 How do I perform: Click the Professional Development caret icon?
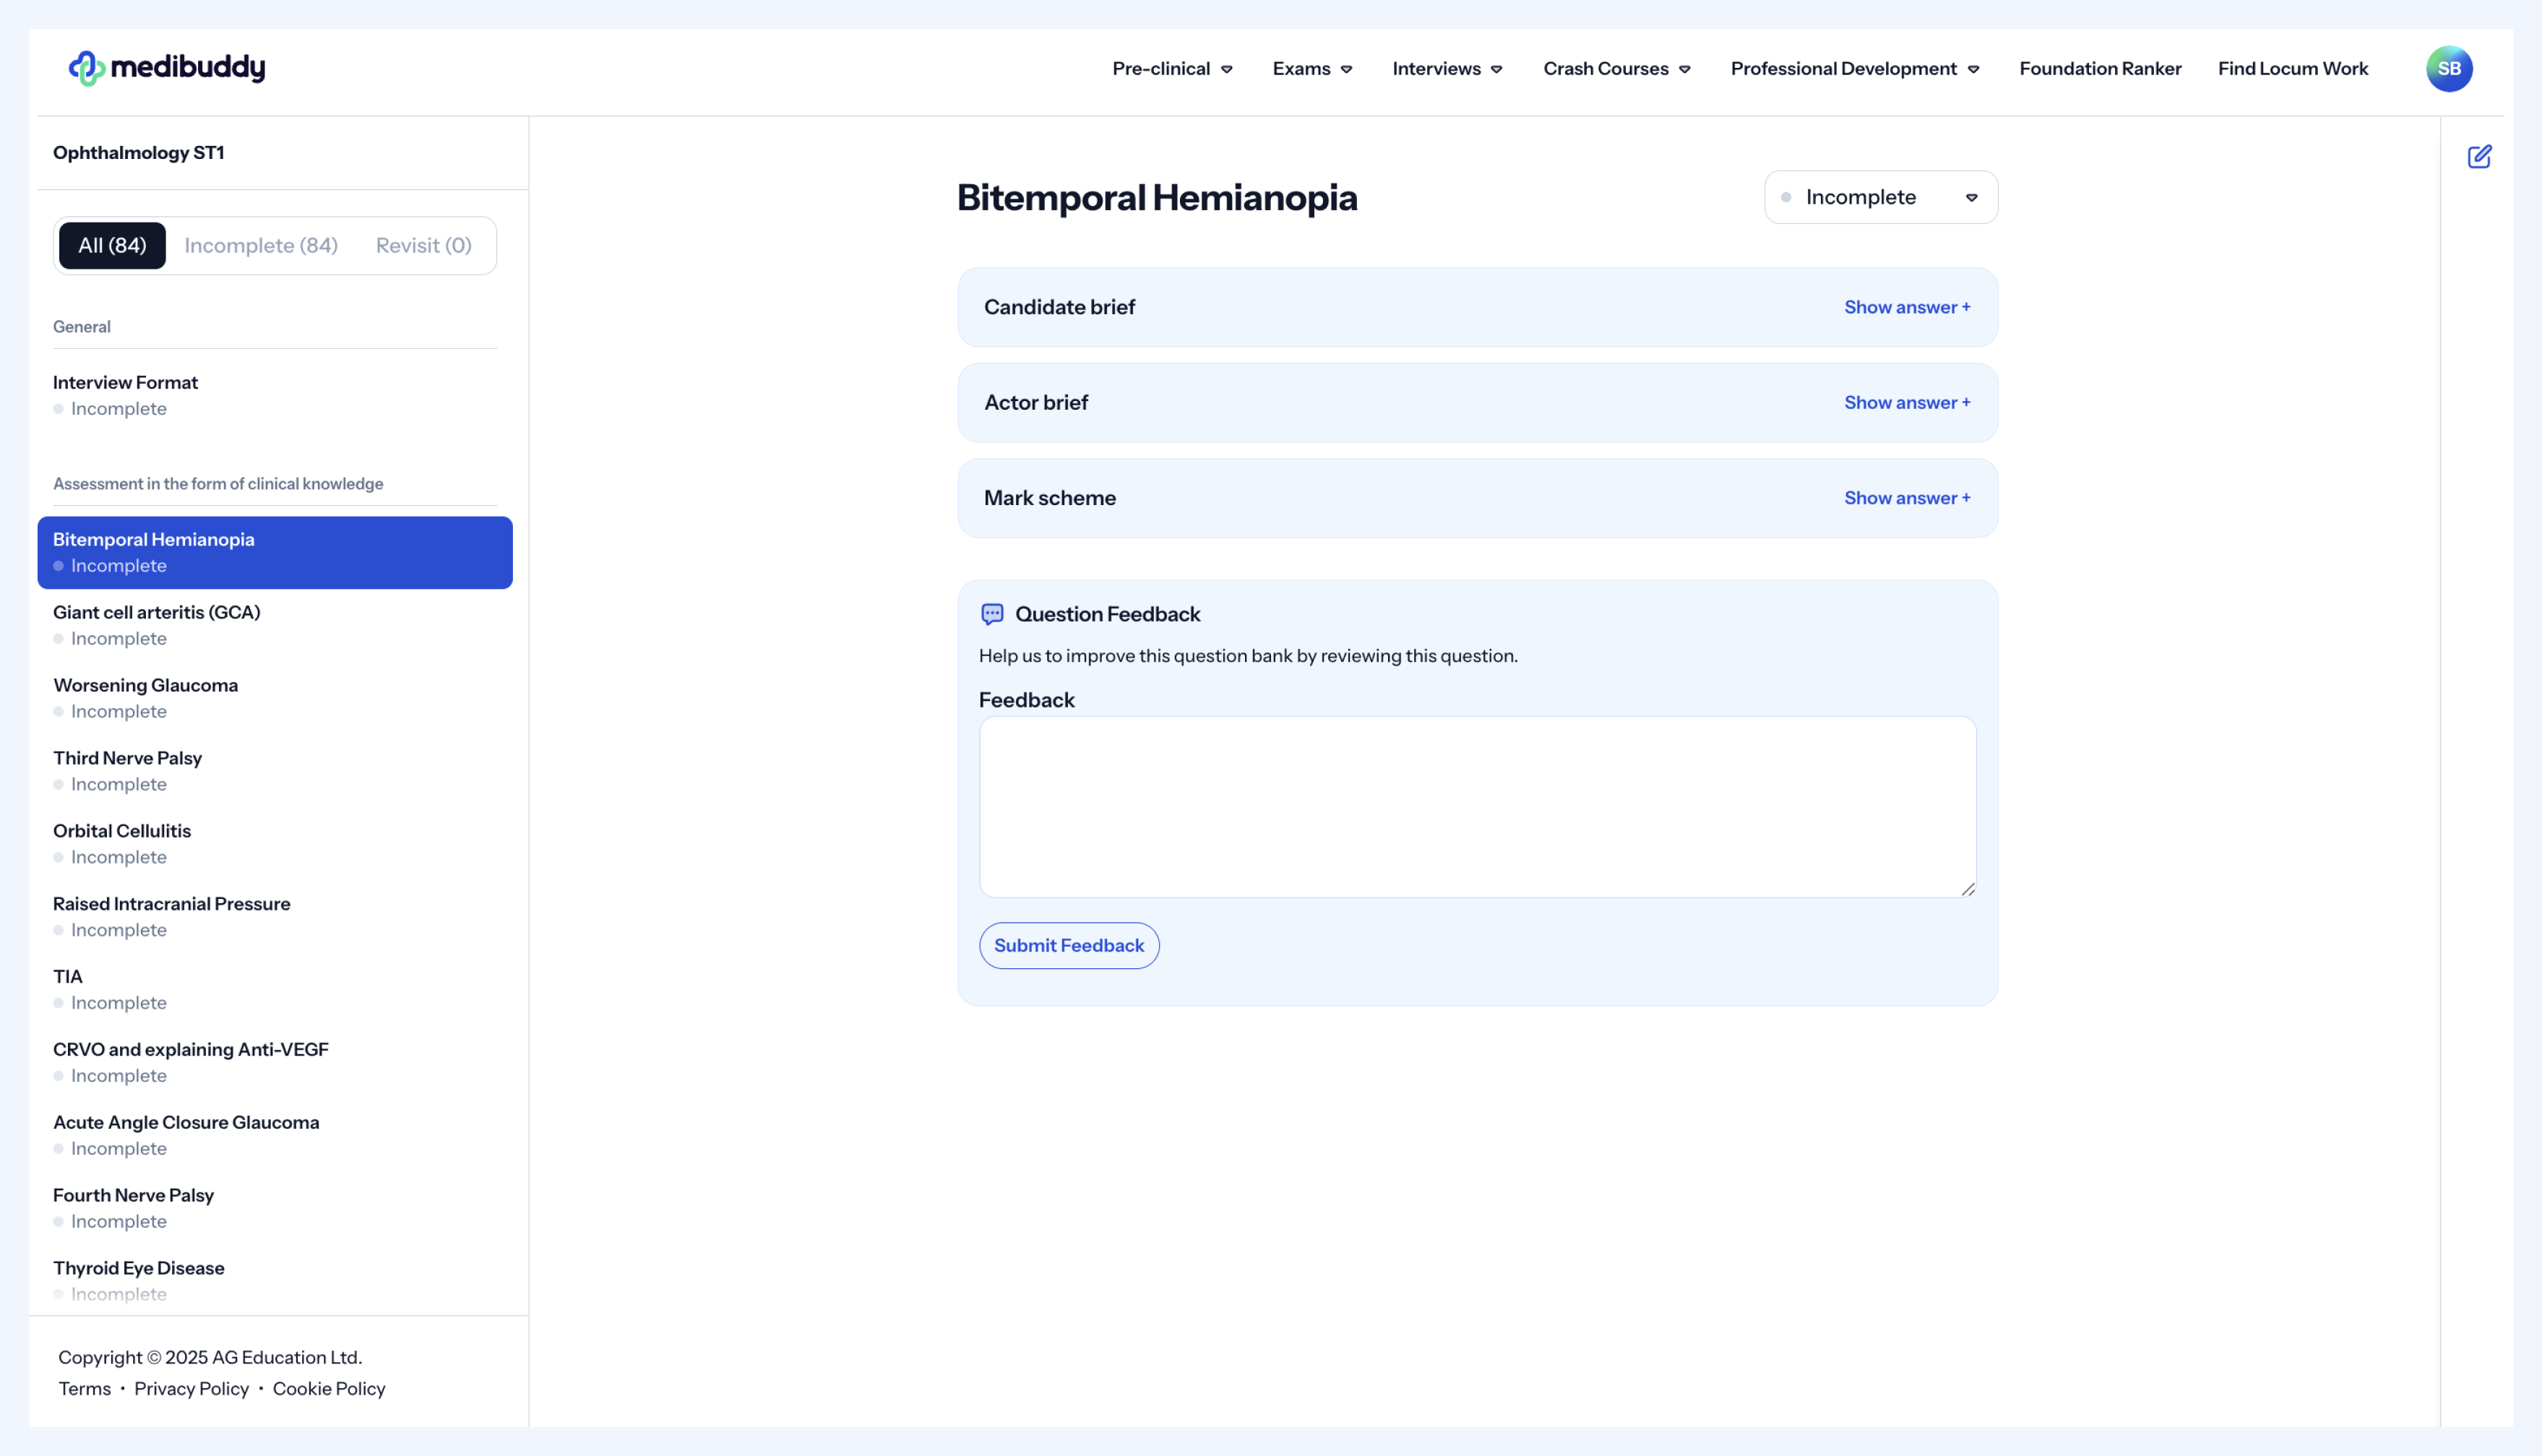tap(1973, 69)
